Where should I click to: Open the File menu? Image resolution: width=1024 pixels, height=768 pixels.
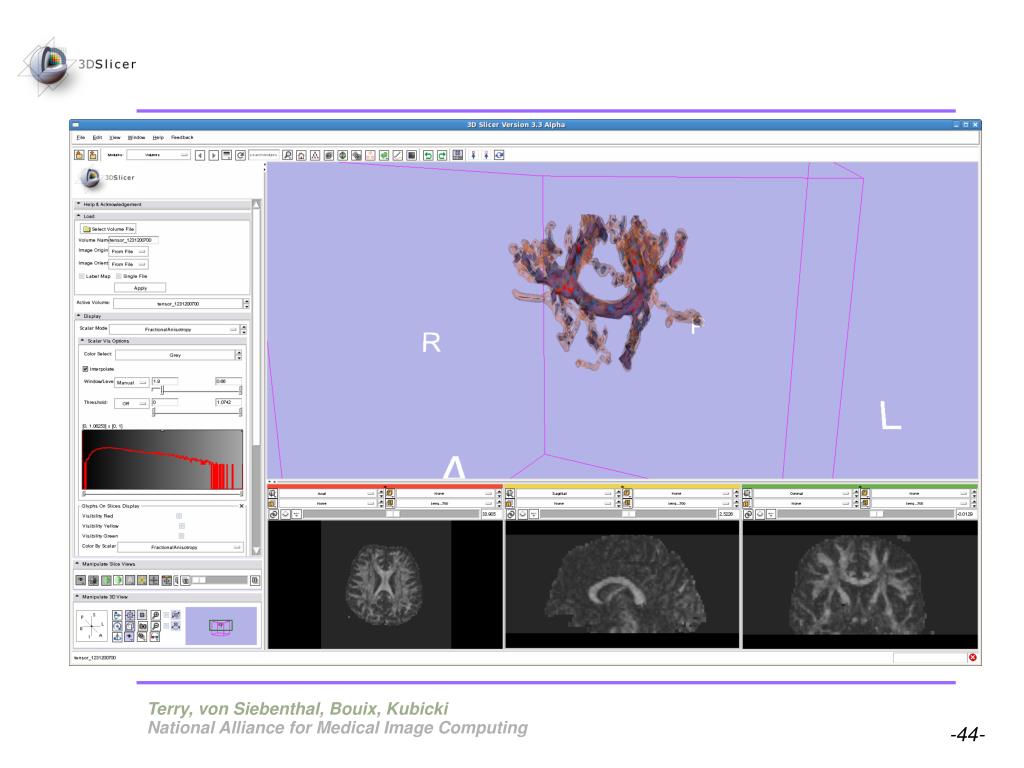click(80, 138)
